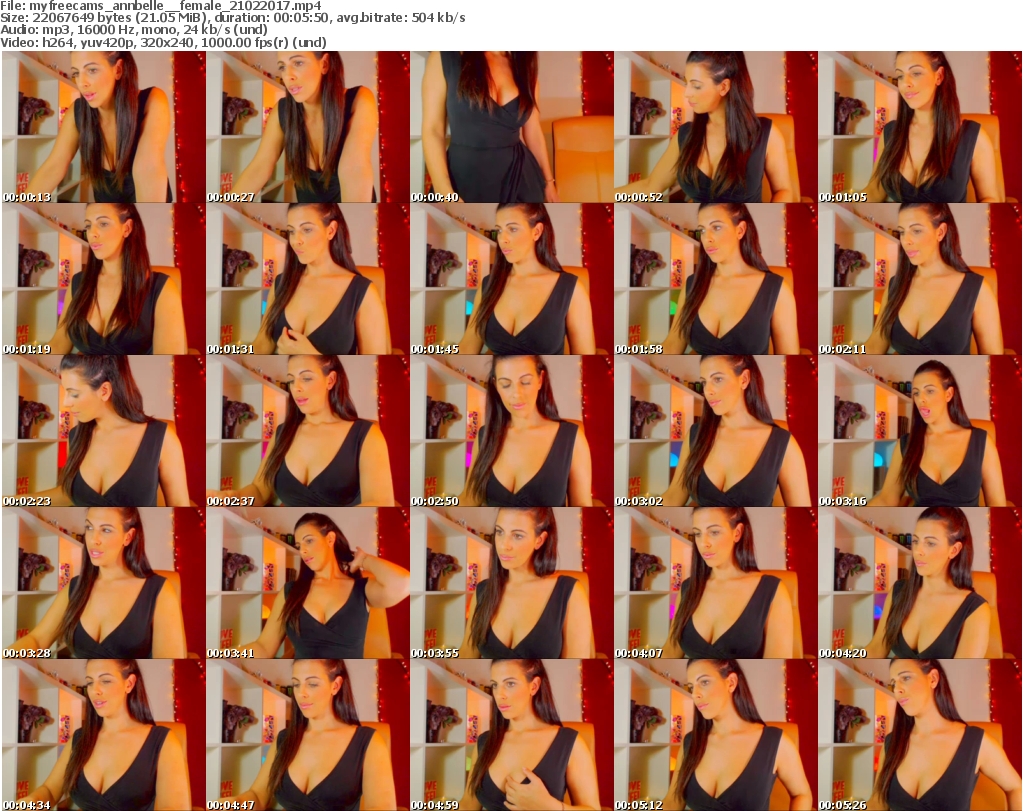The width and height of the screenshot is (1024, 811).
Task: Select the thumbnail stamped 00:01:05
Action: [920, 127]
